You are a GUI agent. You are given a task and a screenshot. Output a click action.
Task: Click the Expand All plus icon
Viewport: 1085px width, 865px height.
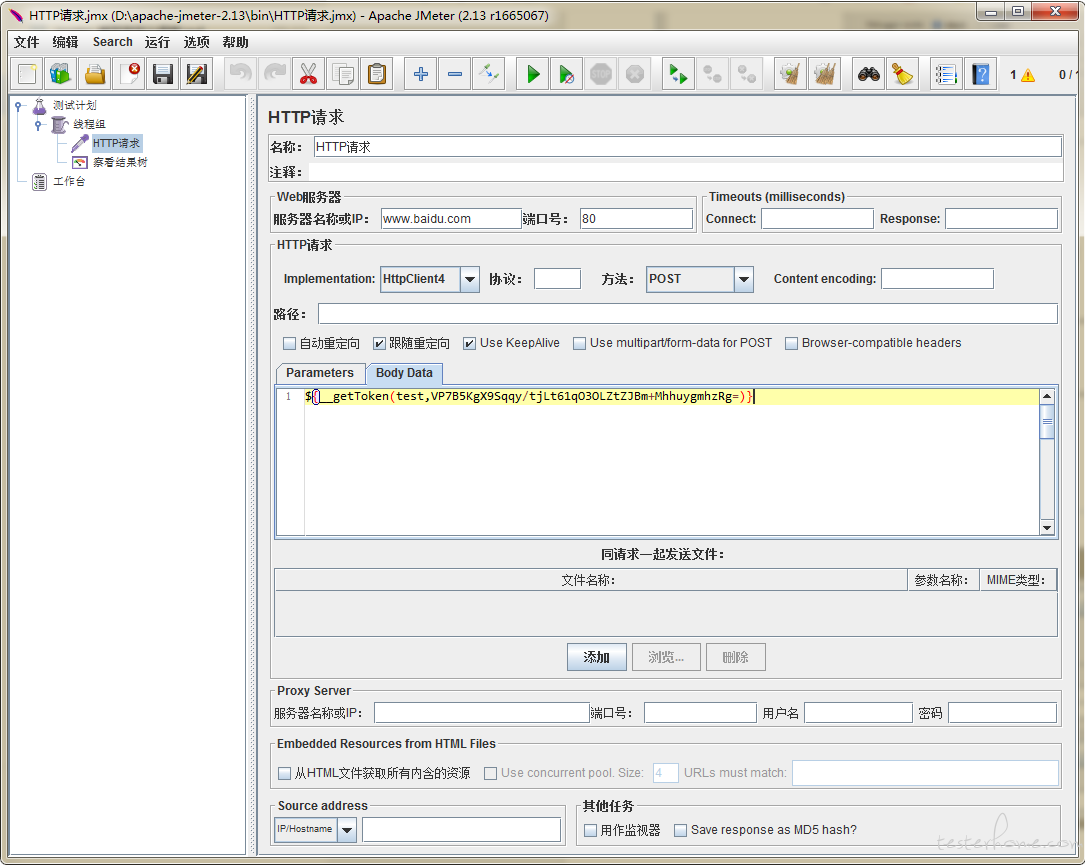(421, 74)
